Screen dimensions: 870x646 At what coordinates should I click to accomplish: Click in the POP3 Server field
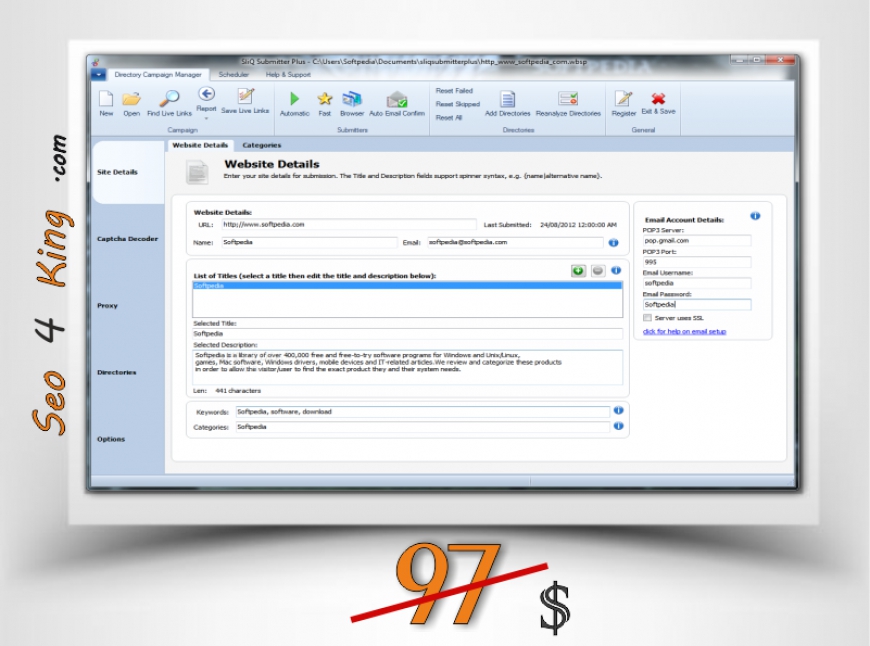click(697, 240)
